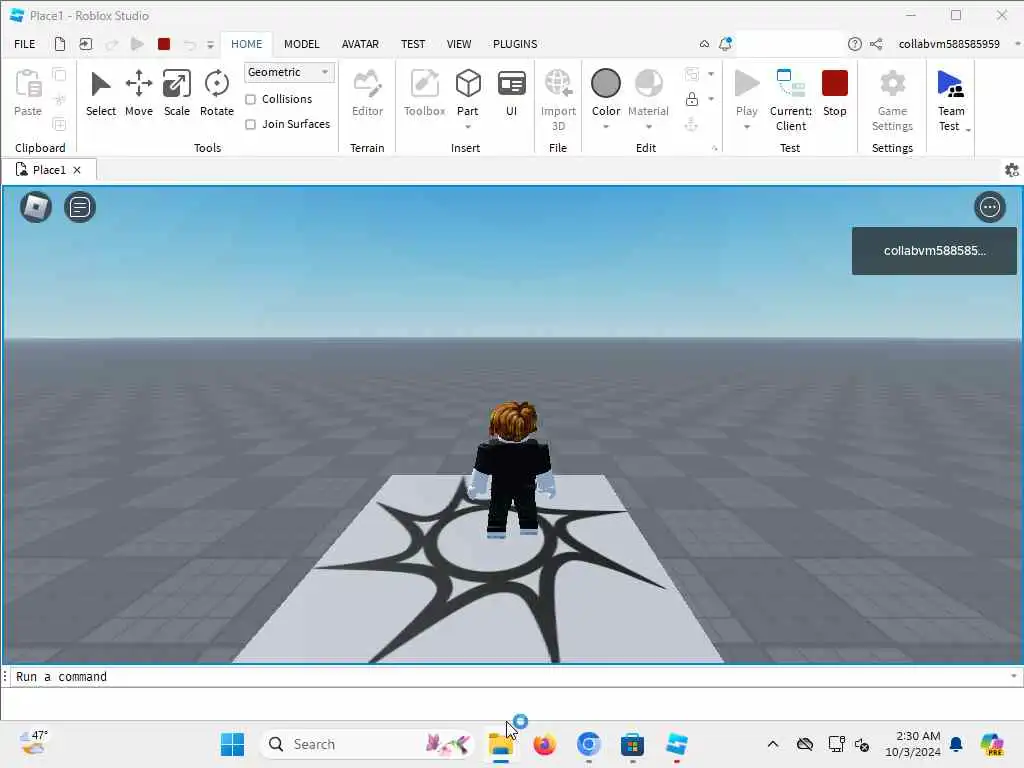
Task: Activate the Move tool
Action: point(138,93)
